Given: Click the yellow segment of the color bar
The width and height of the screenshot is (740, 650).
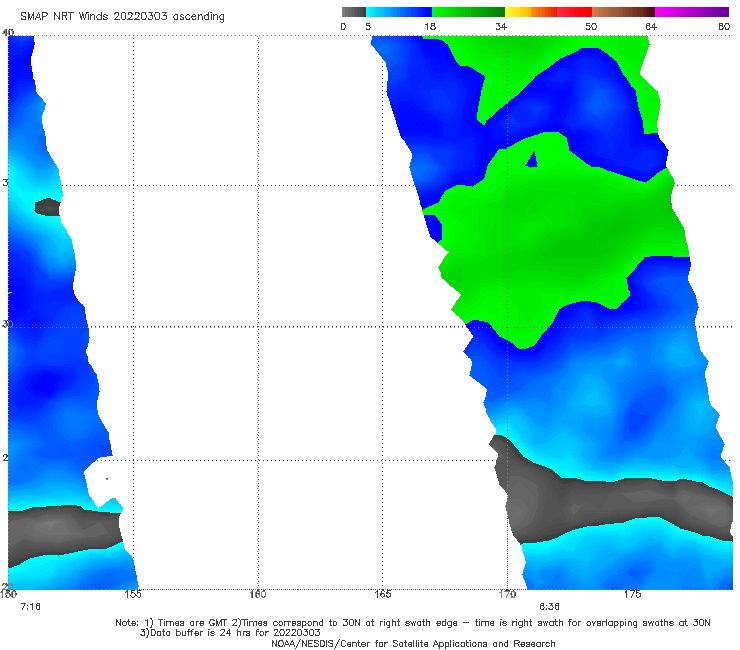Looking at the screenshot, I should point(518,12).
